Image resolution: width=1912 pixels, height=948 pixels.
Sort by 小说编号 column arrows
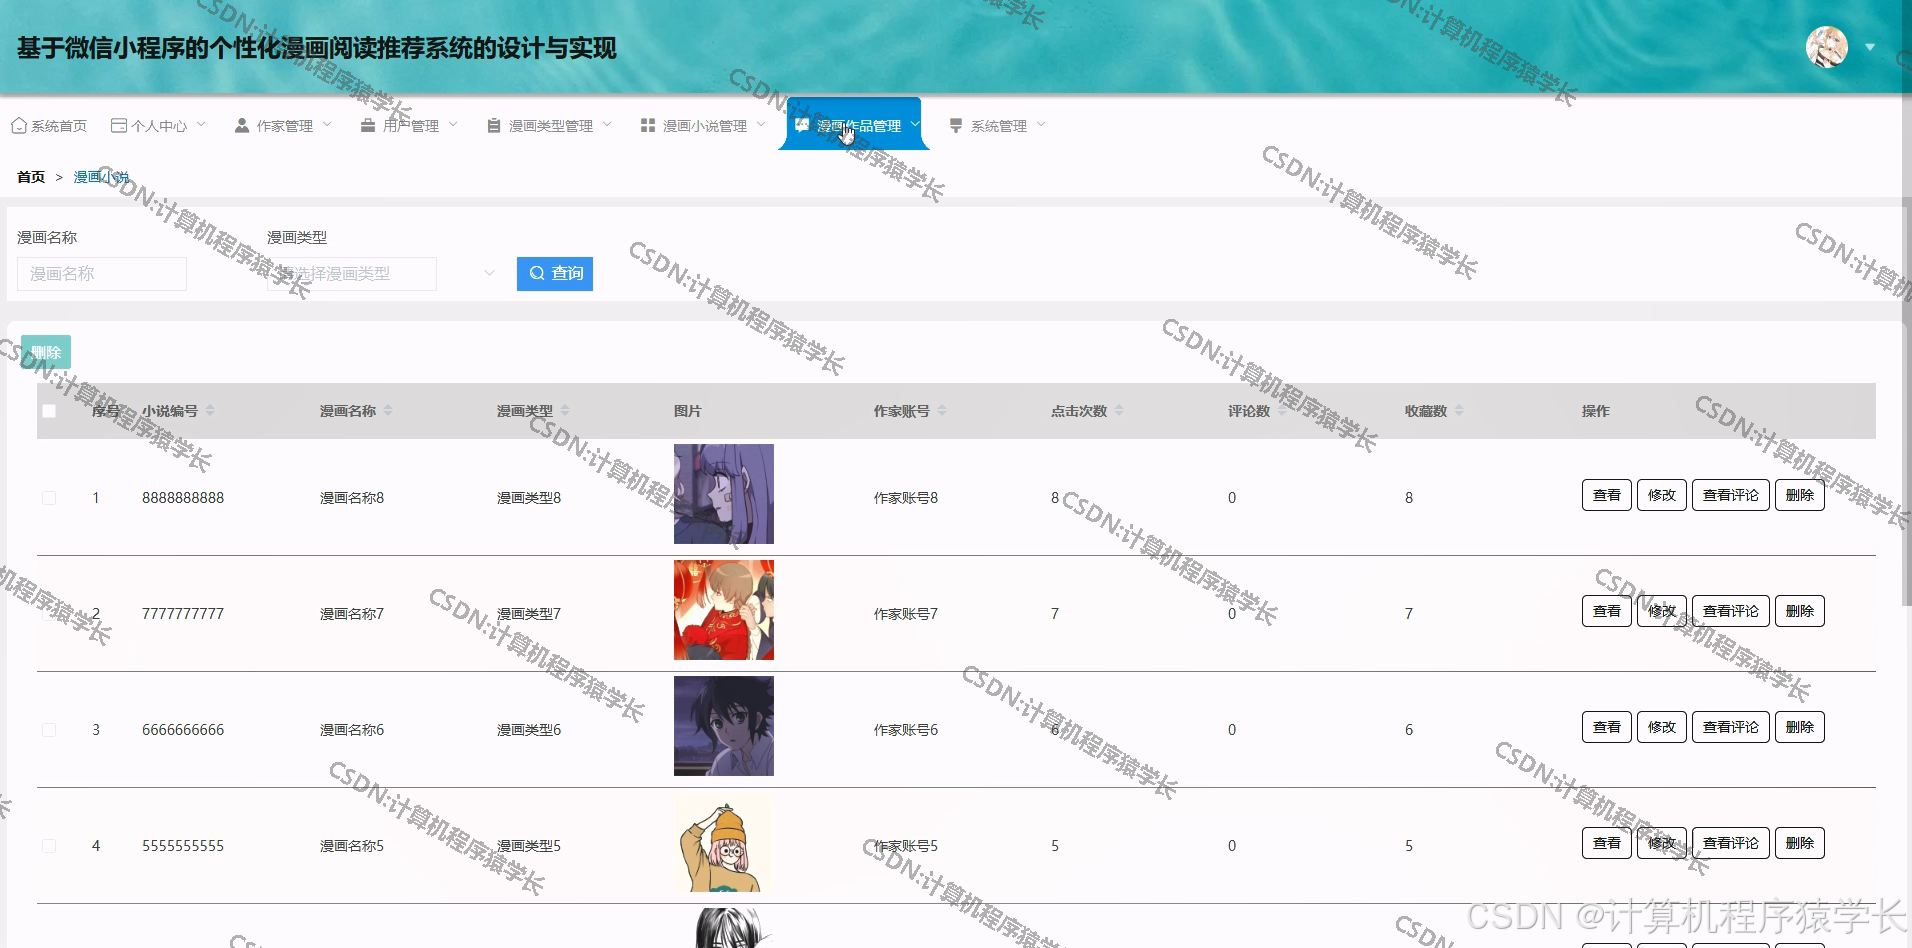(210, 411)
